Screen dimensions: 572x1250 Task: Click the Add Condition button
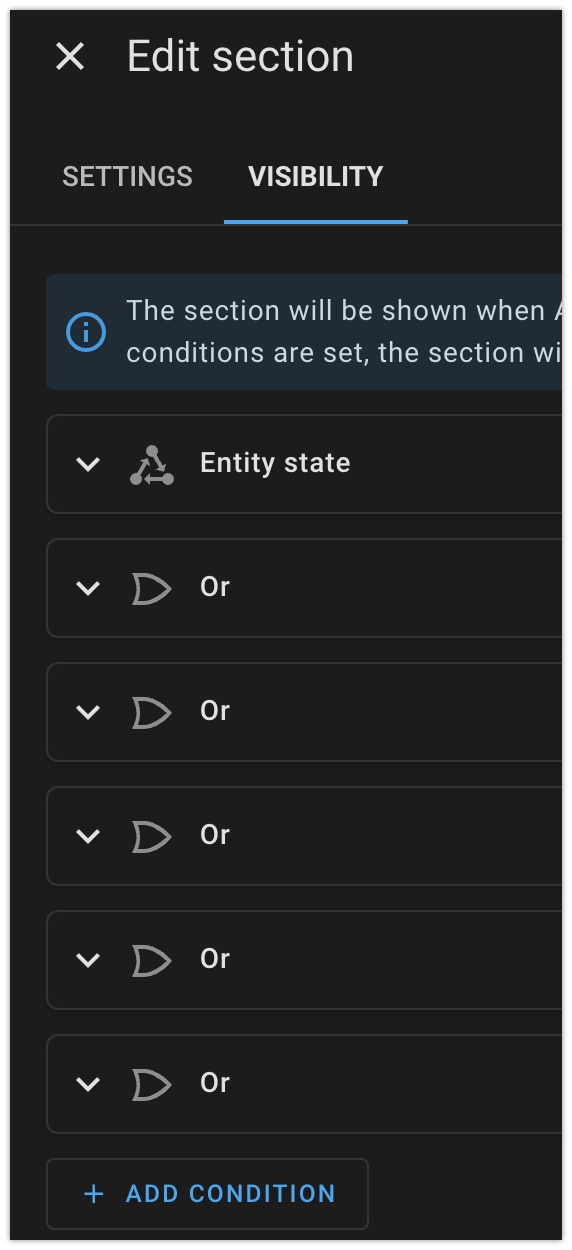point(208,1194)
